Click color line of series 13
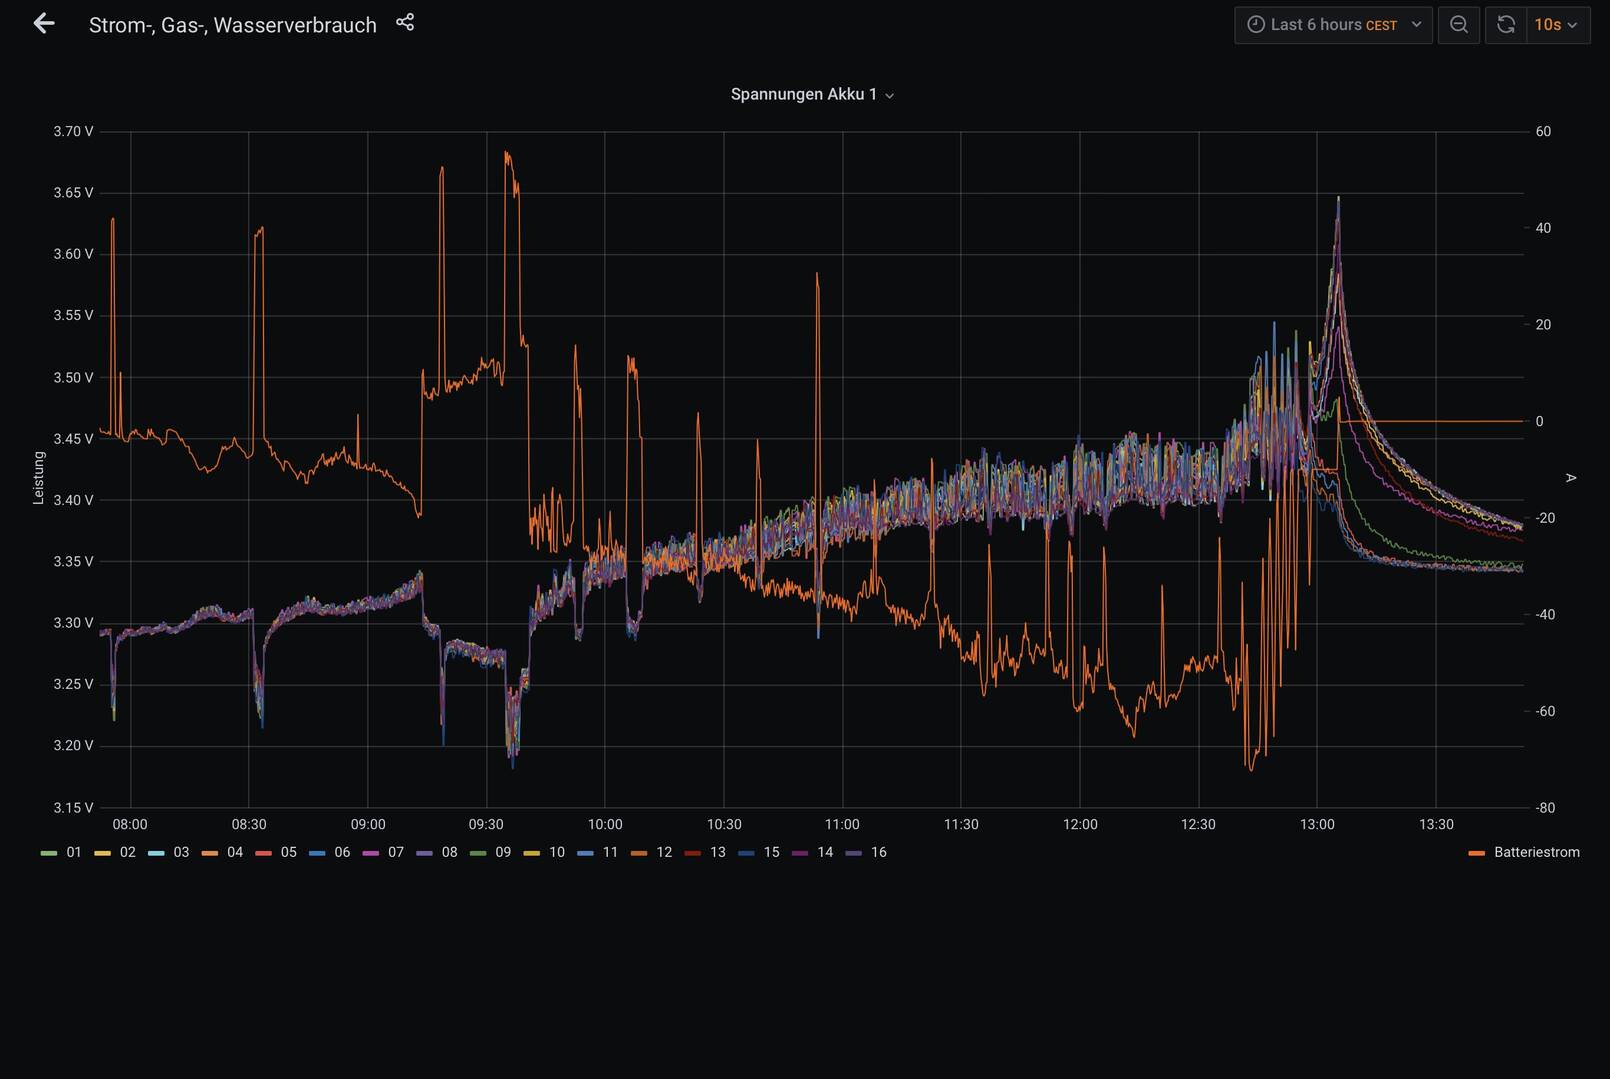 693,853
